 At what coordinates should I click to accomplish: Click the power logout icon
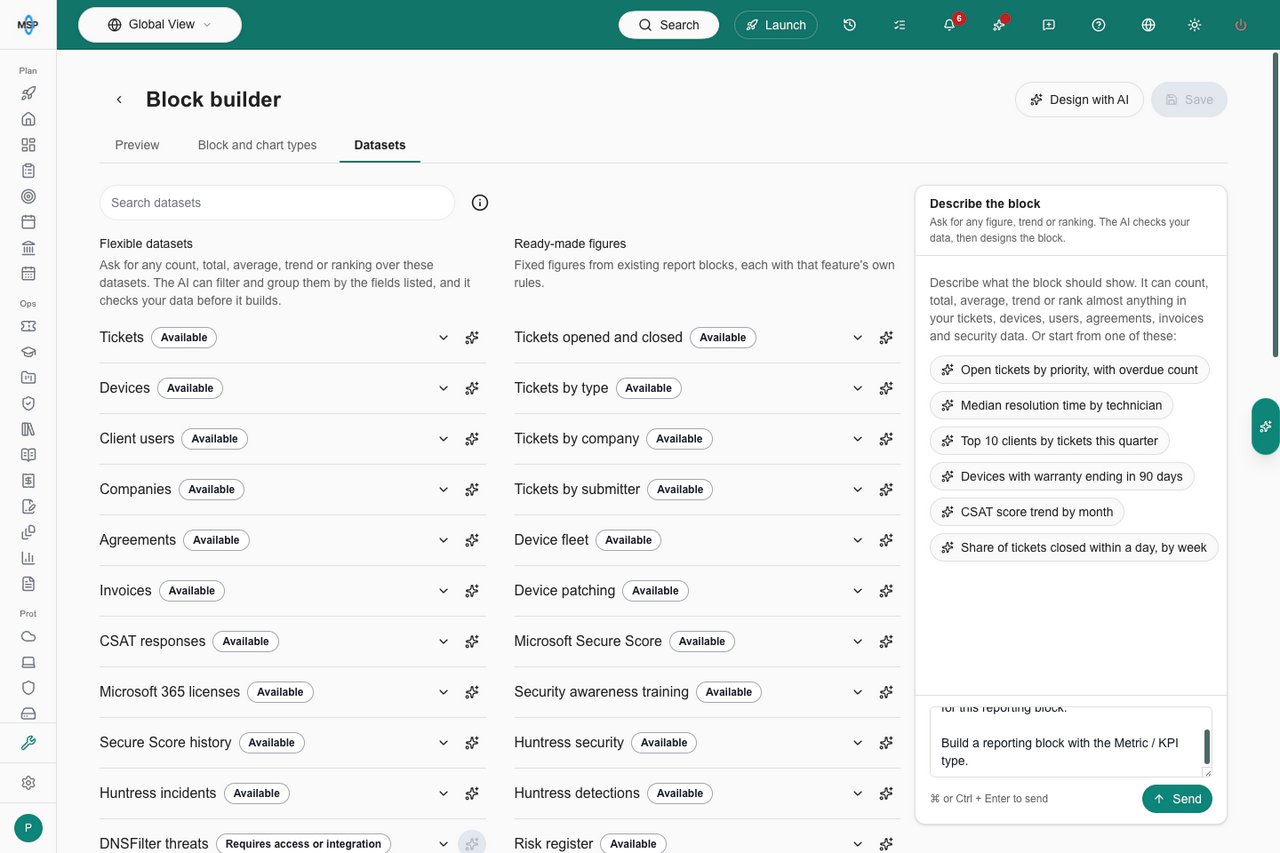[1241, 25]
